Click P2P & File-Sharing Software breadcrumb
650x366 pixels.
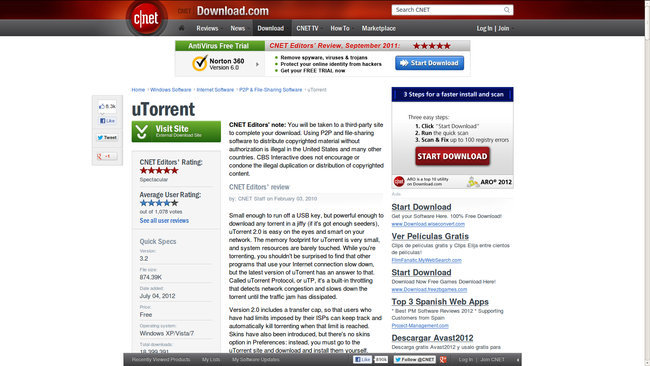(271, 90)
